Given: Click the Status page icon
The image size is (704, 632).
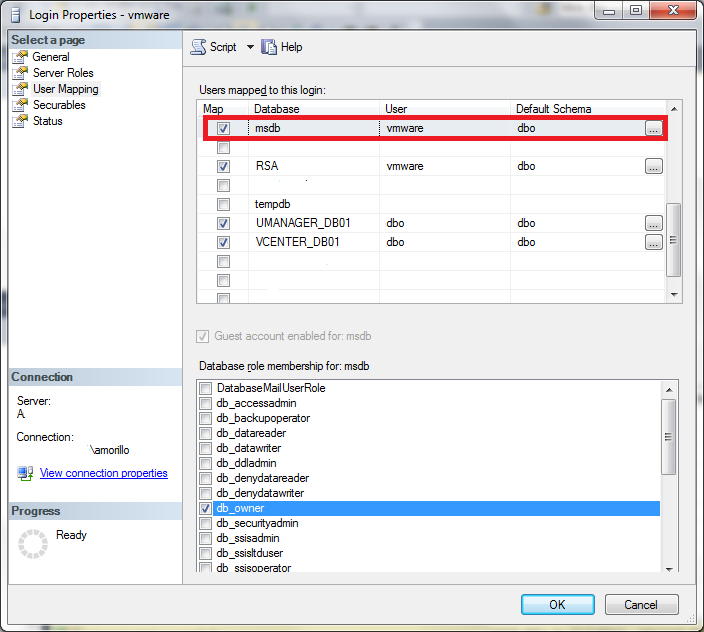Looking at the screenshot, I should [x=20, y=121].
